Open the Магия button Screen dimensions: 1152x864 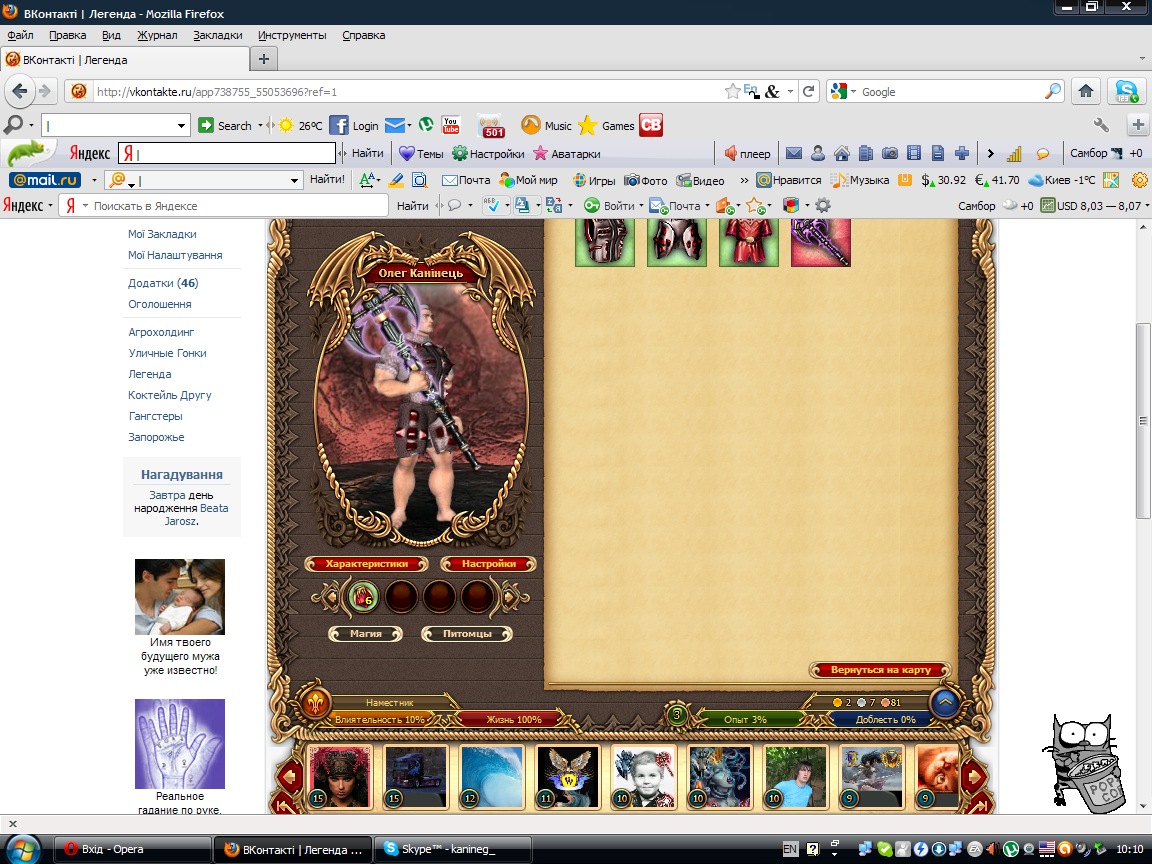pos(365,633)
